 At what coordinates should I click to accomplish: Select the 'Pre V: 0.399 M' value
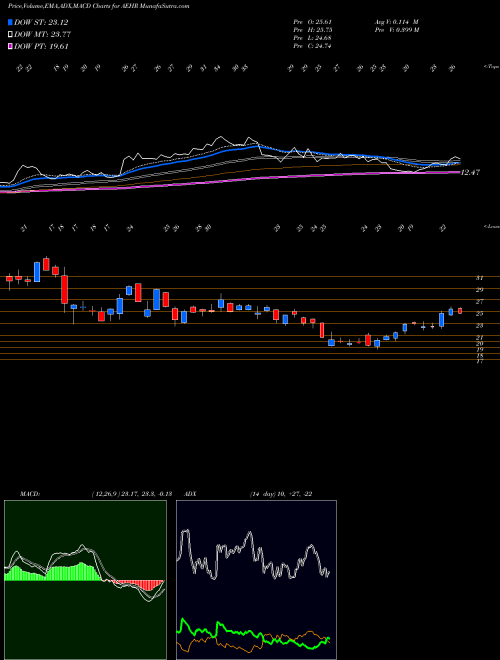(396, 30)
